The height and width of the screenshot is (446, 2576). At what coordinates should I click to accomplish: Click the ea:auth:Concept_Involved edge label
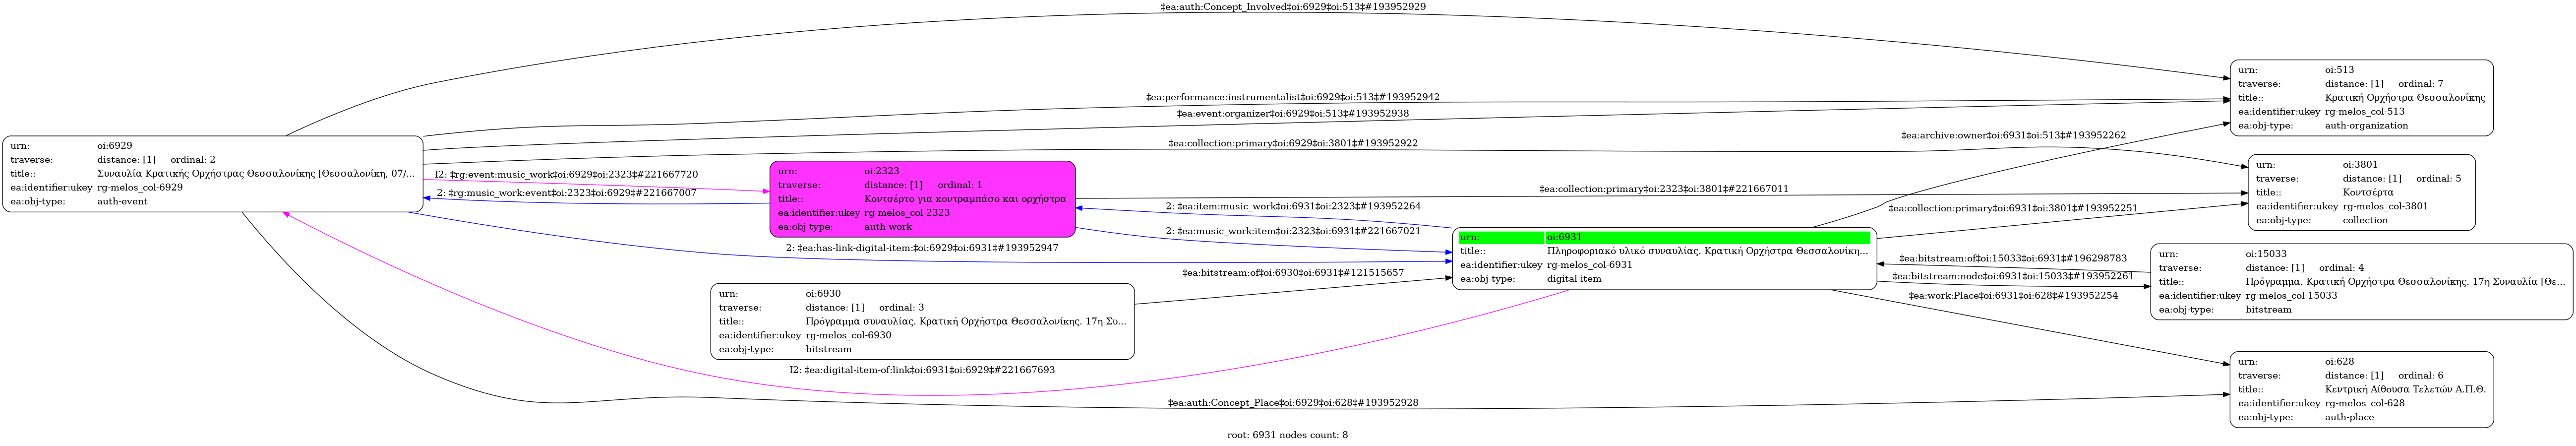tap(1292, 7)
